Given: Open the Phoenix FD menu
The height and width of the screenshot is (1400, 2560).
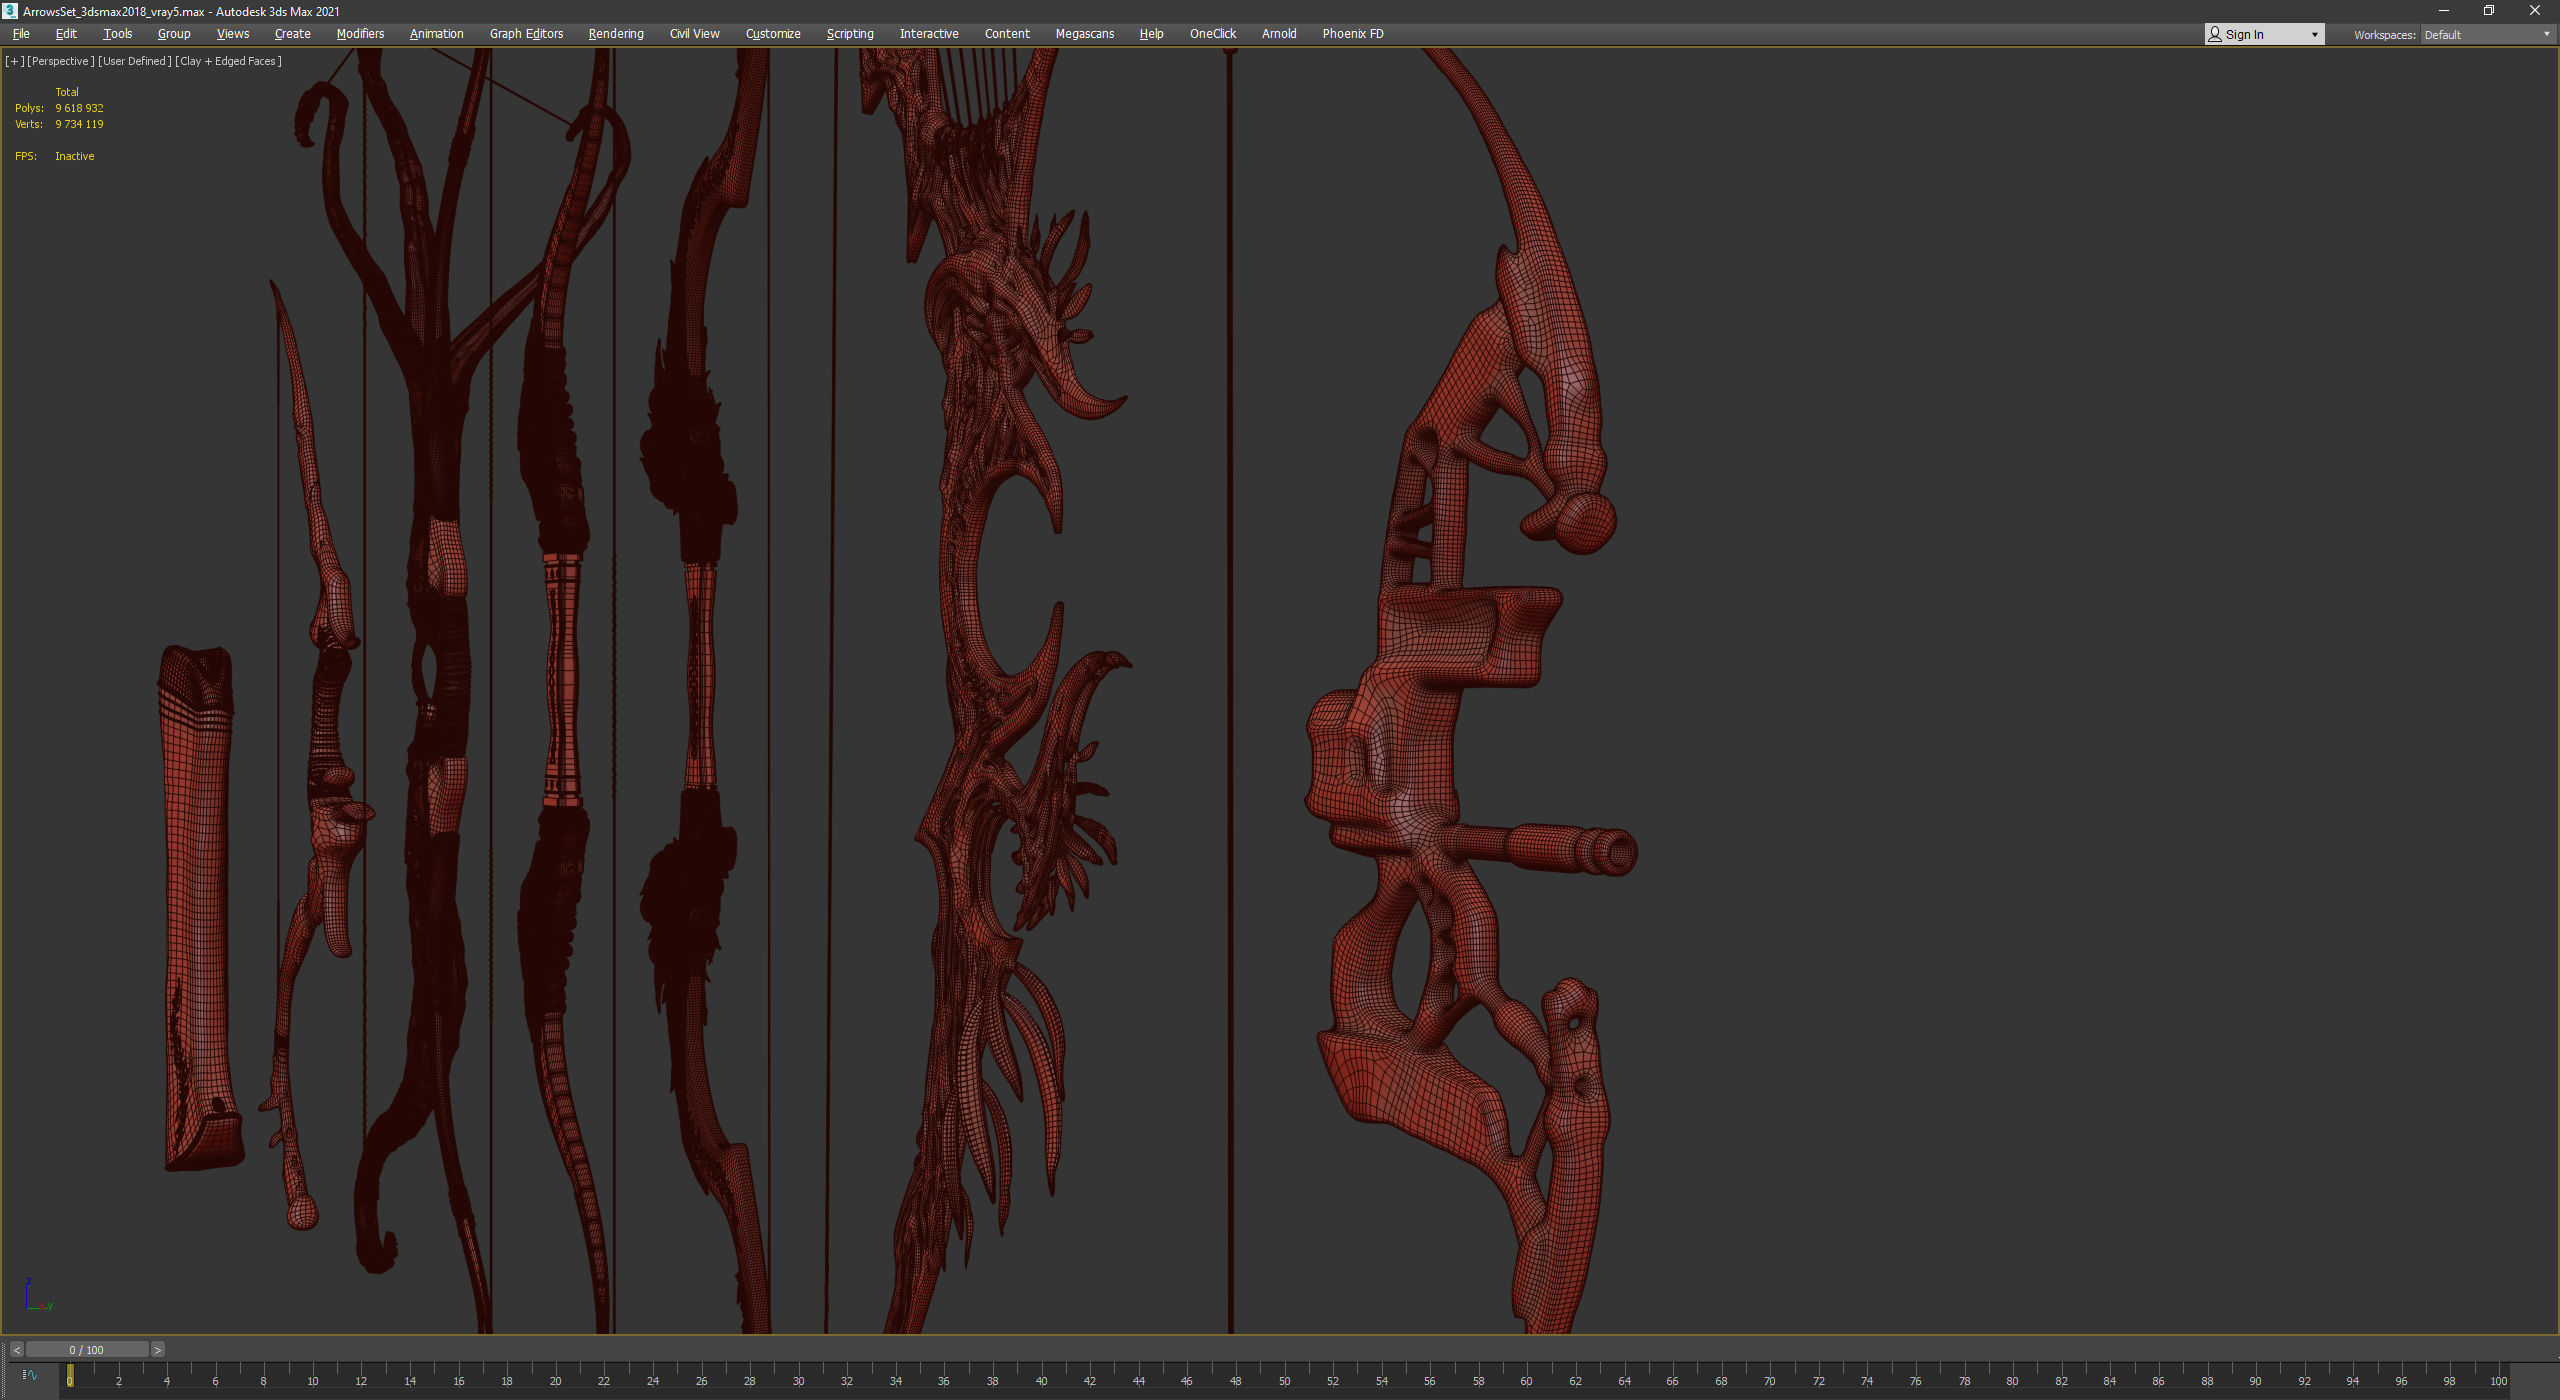Looking at the screenshot, I should (x=1352, y=34).
